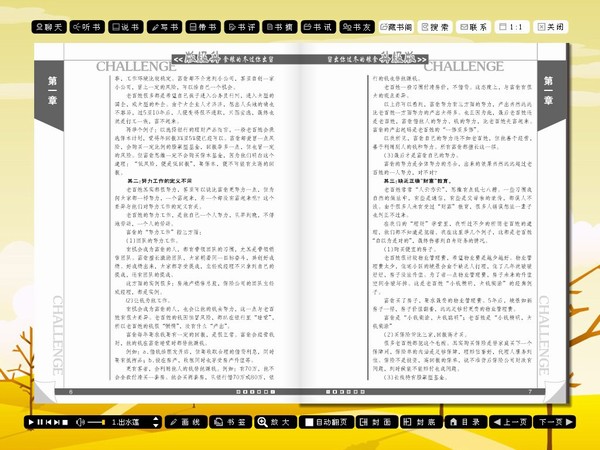Turn forward using the bottom-right page curl
The width and height of the screenshot is (600, 450).
pos(557,393)
